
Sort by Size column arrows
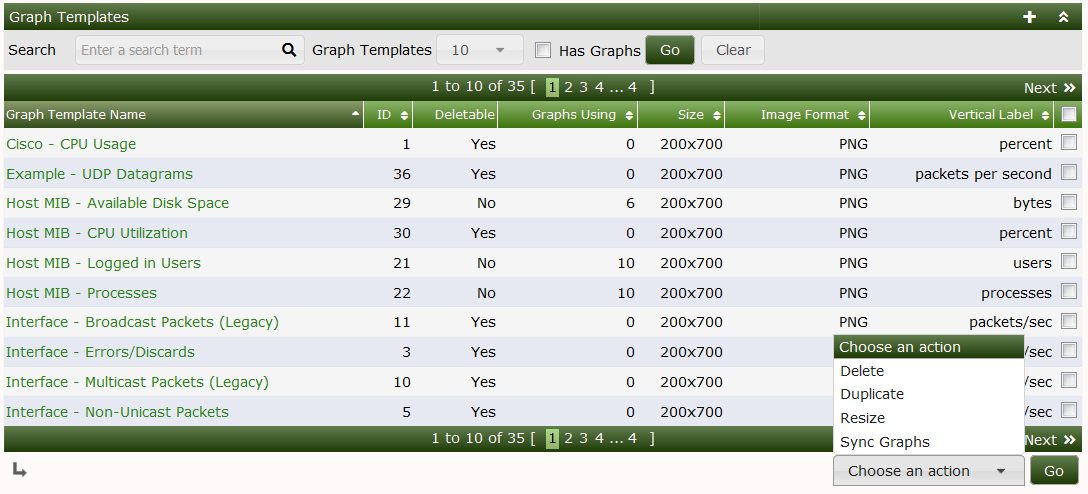point(717,115)
